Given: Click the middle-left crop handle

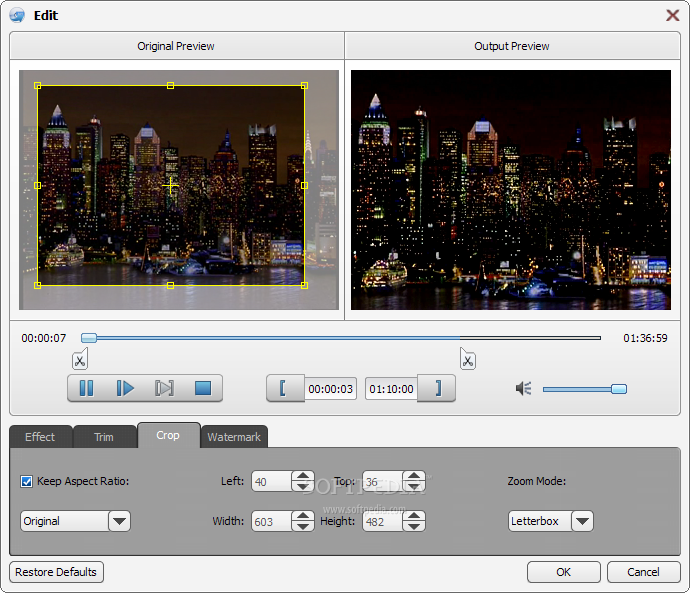Looking at the screenshot, I should [37, 186].
